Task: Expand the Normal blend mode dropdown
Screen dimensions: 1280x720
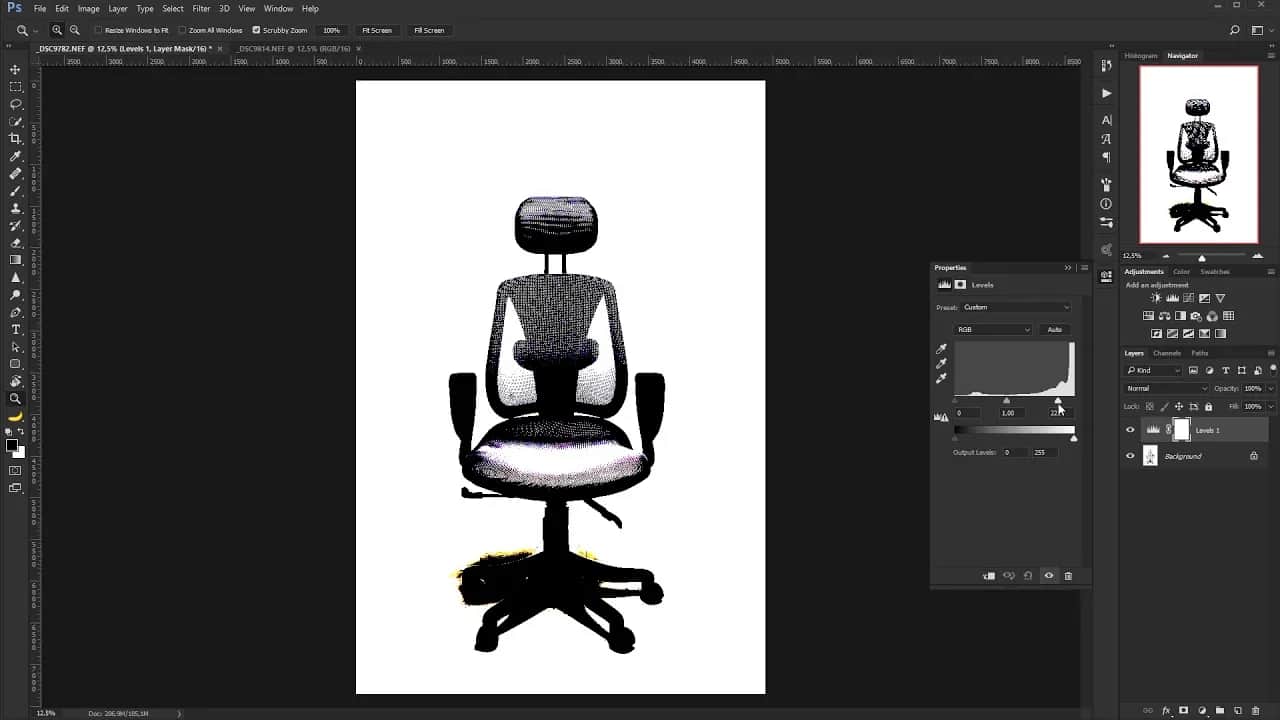Action: click(1166, 388)
